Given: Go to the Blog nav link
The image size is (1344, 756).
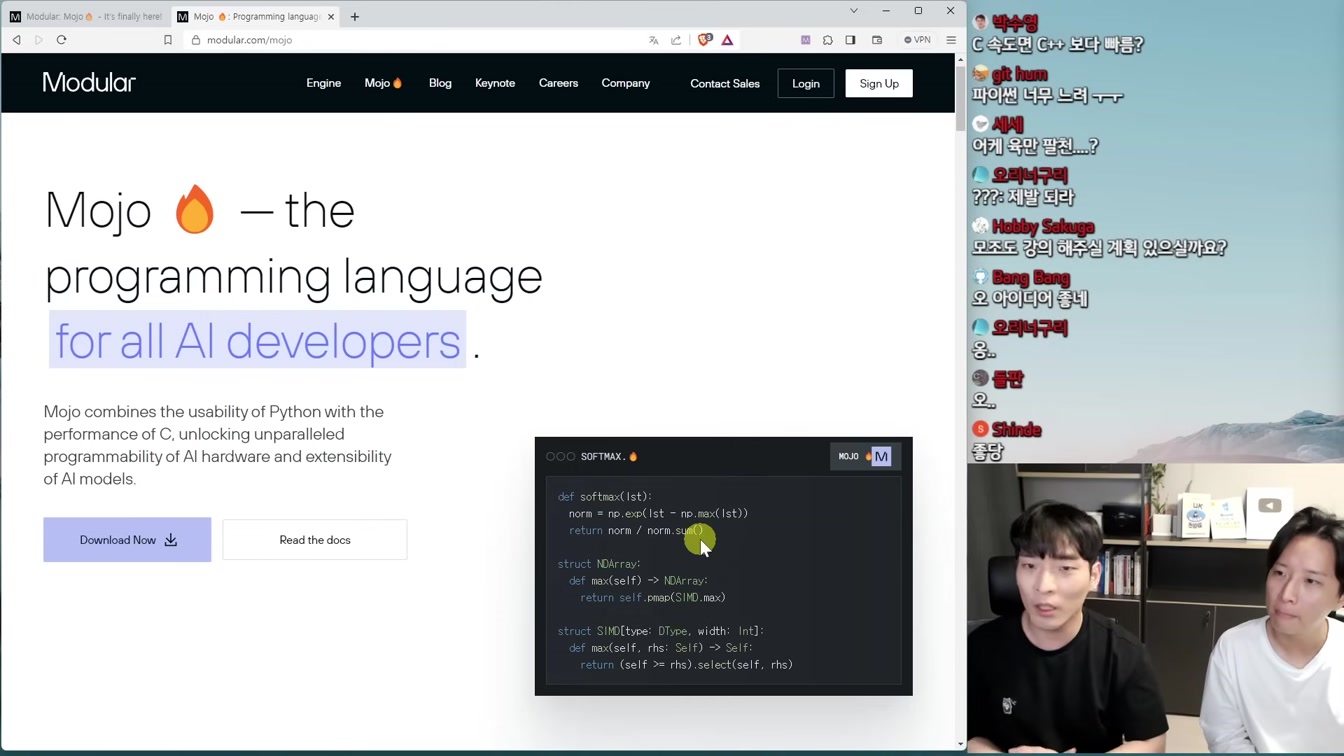Looking at the screenshot, I should click(x=440, y=83).
